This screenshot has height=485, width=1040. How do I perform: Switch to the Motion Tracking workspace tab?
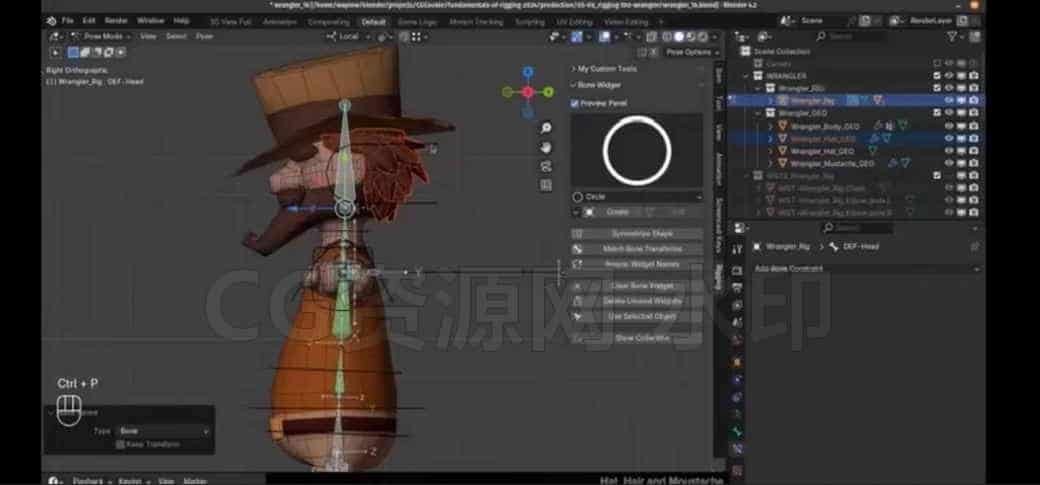coord(476,22)
